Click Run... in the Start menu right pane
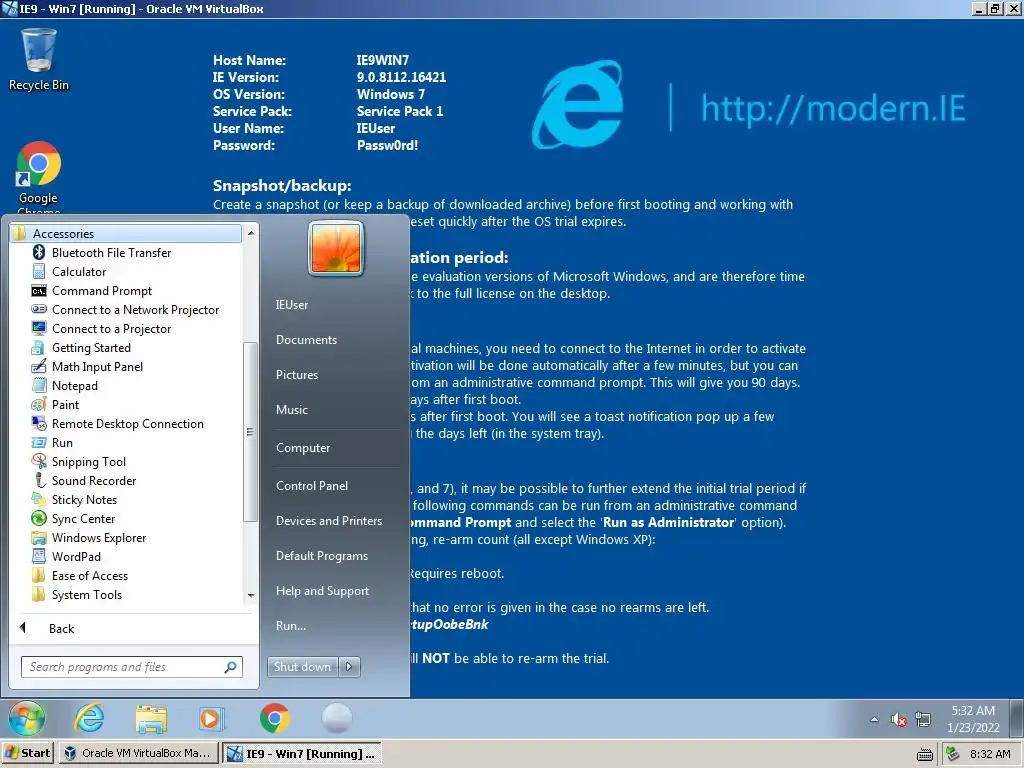Screen dimensions: 1024x768 click(x=291, y=626)
